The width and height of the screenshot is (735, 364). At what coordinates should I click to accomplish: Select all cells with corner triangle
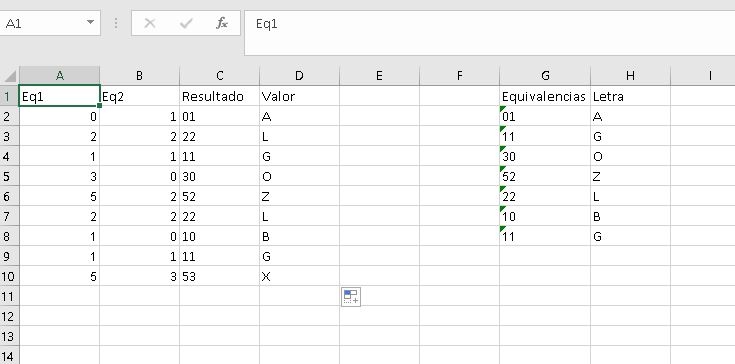pos(9,75)
